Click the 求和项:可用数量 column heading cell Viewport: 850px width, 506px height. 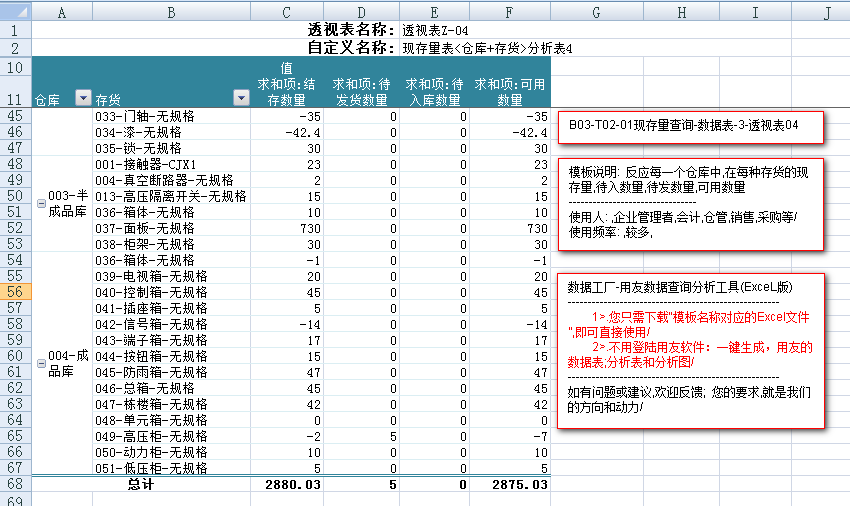(x=510, y=91)
